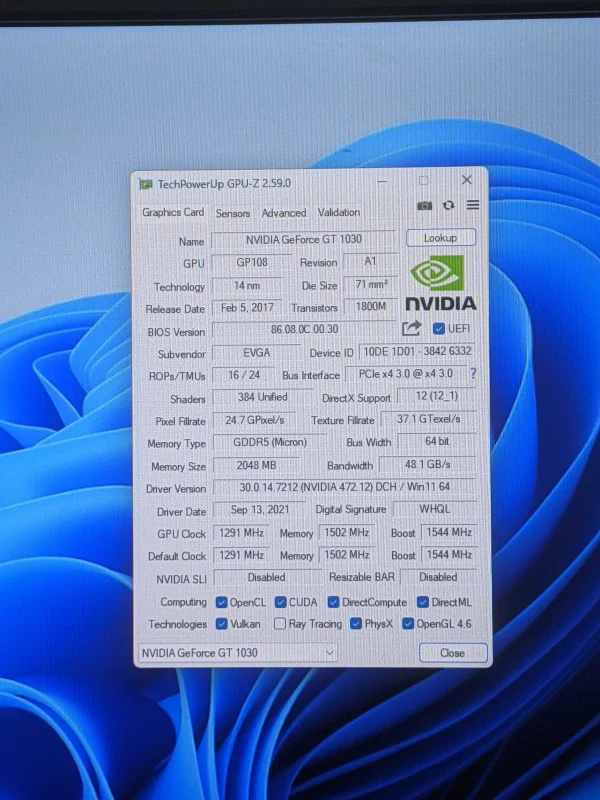Click the Shaders value 384 Unified
This screenshot has height=800, width=600.
[262, 397]
